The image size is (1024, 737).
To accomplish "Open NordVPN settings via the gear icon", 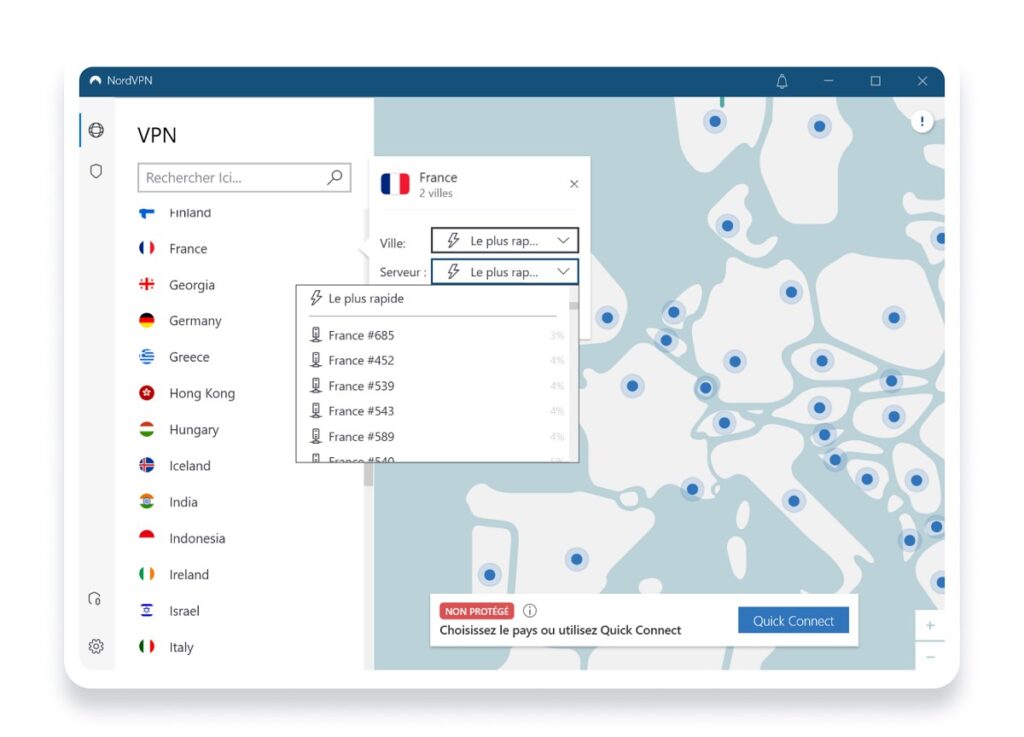I will coord(95,646).
